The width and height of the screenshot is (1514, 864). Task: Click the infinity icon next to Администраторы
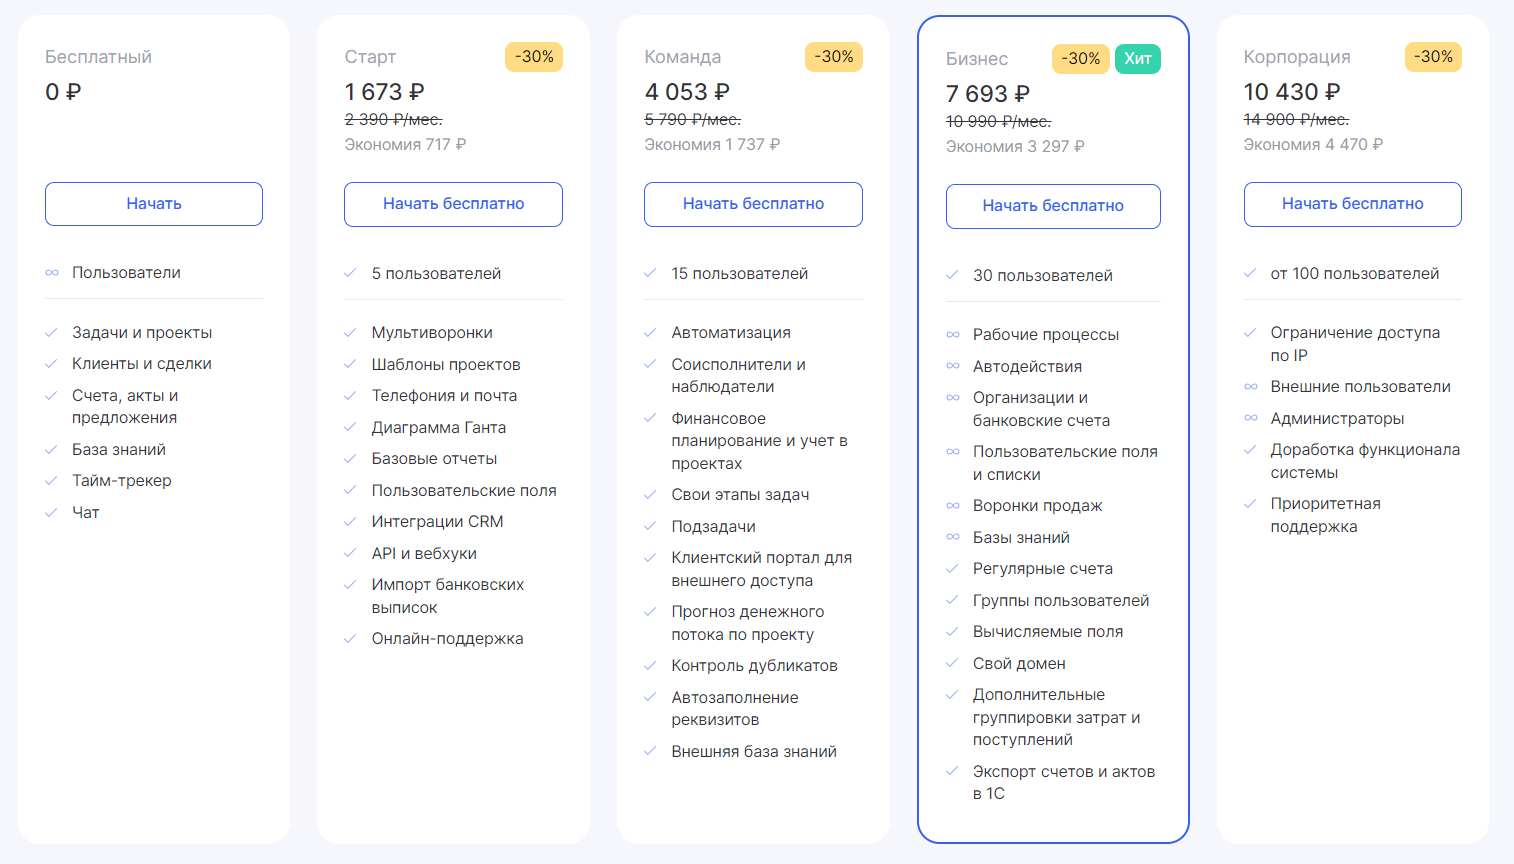(x=1251, y=418)
